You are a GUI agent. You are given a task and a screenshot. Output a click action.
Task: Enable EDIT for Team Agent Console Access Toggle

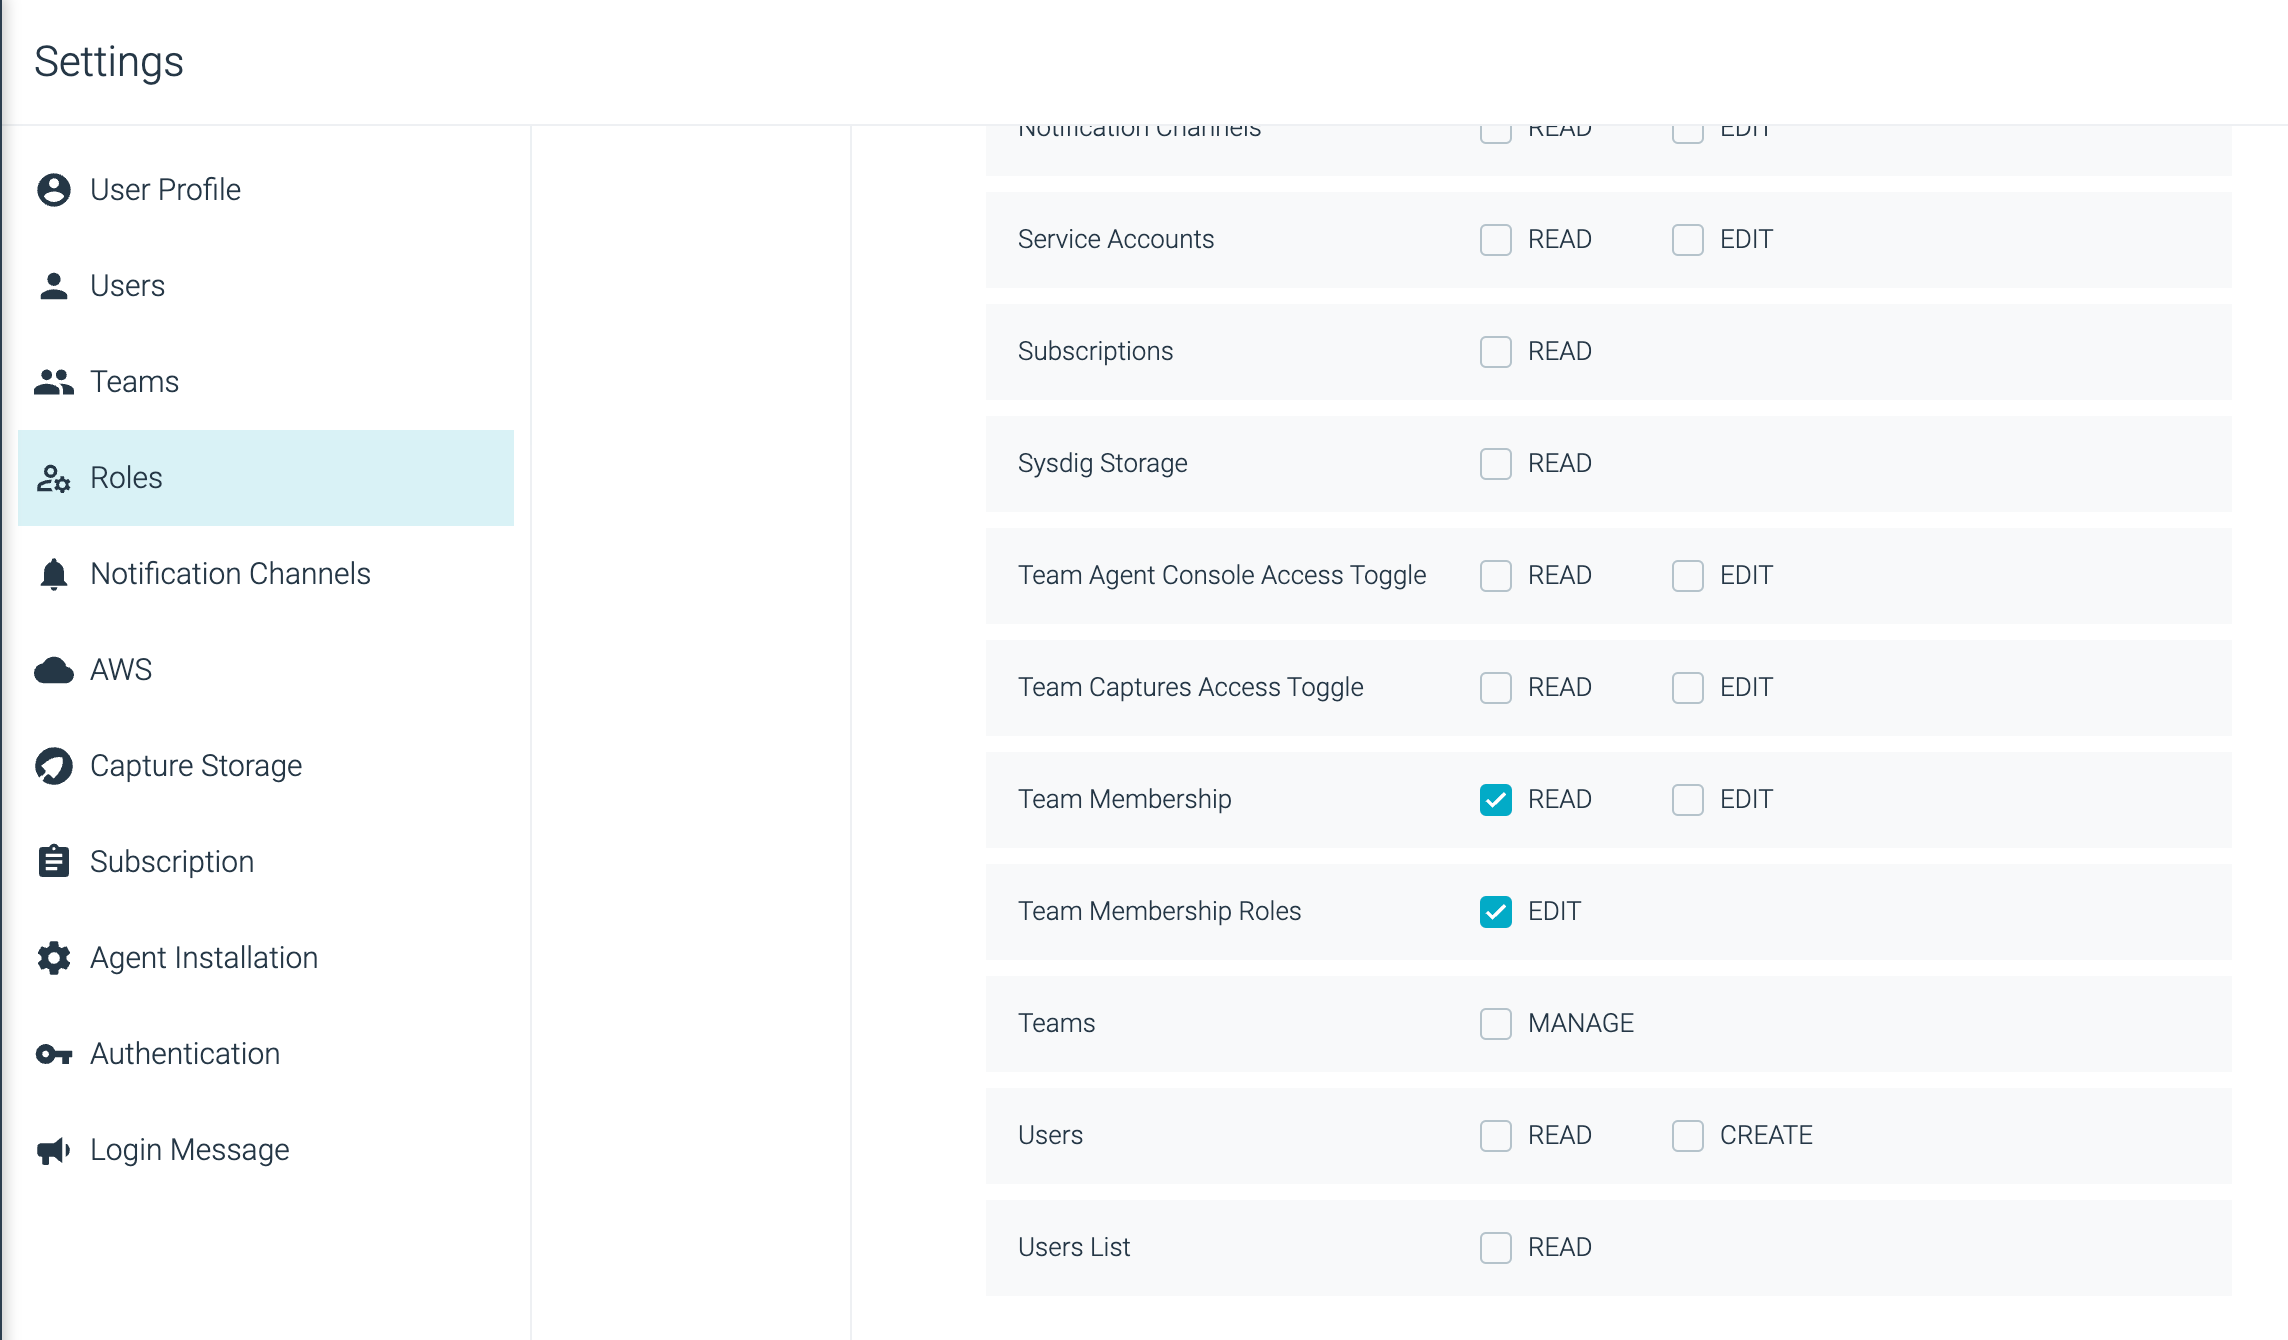pos(1688,576)
